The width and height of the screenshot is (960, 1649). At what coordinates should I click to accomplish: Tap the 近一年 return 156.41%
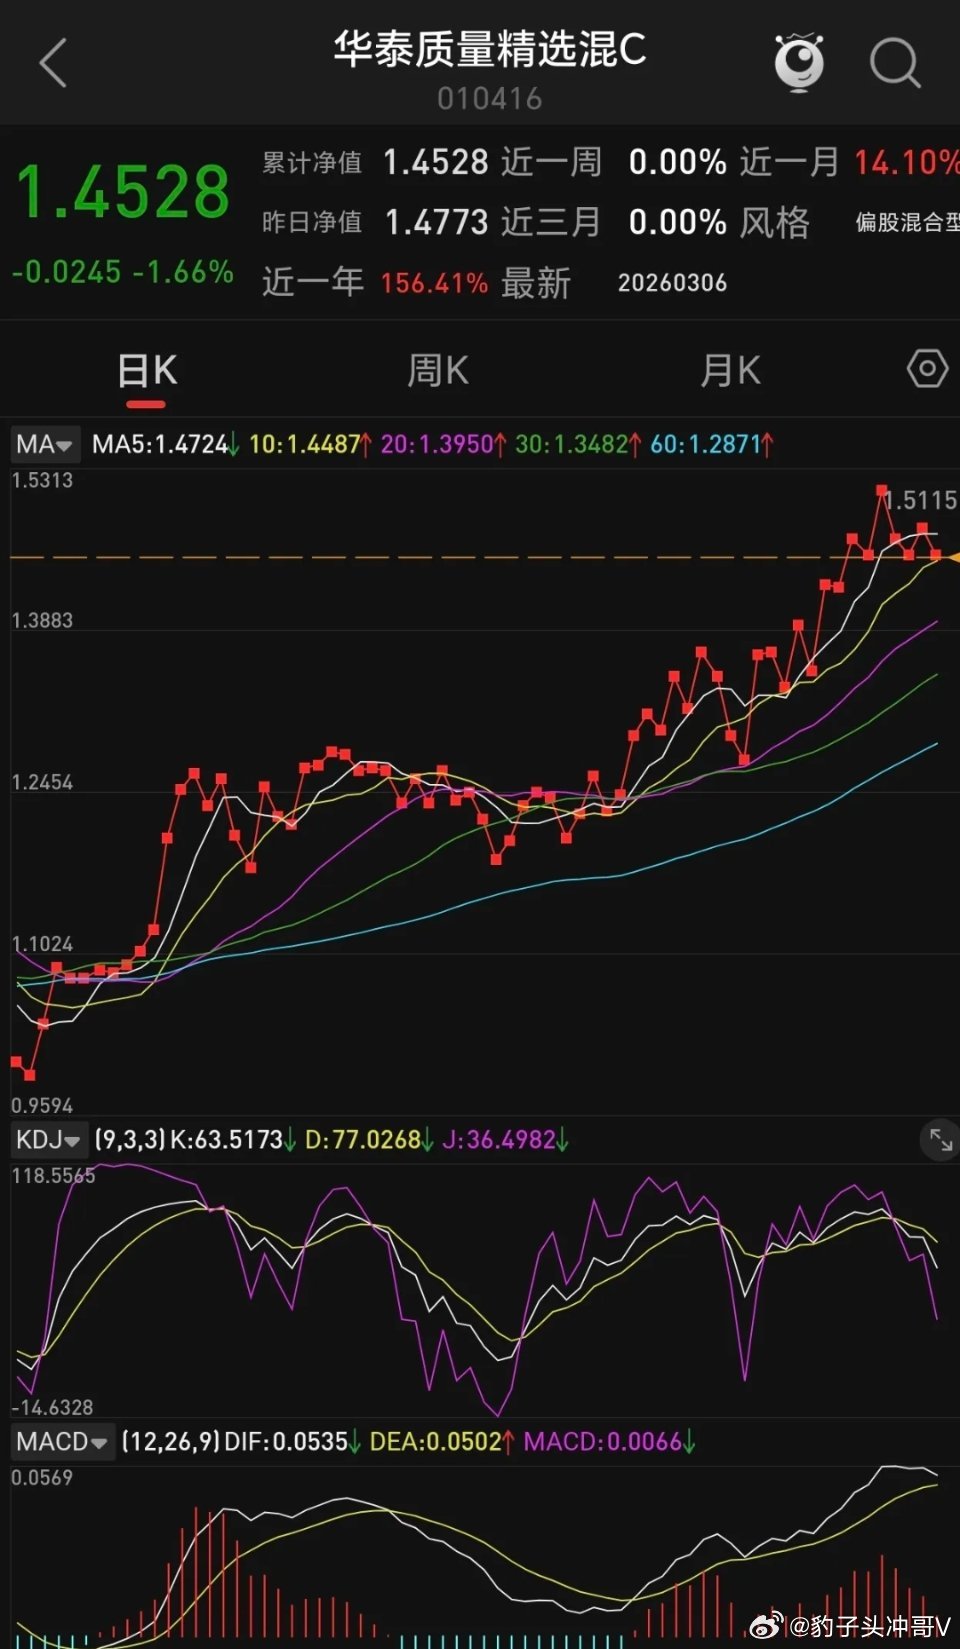tap(434, 283)
